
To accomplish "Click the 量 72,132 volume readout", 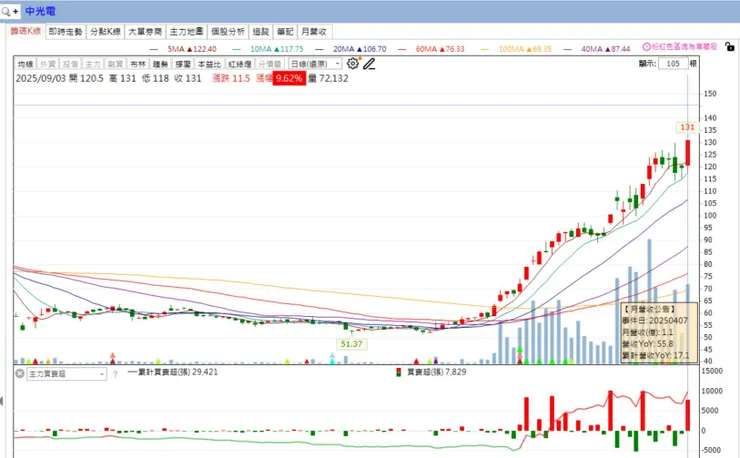I will click(328, 78).
